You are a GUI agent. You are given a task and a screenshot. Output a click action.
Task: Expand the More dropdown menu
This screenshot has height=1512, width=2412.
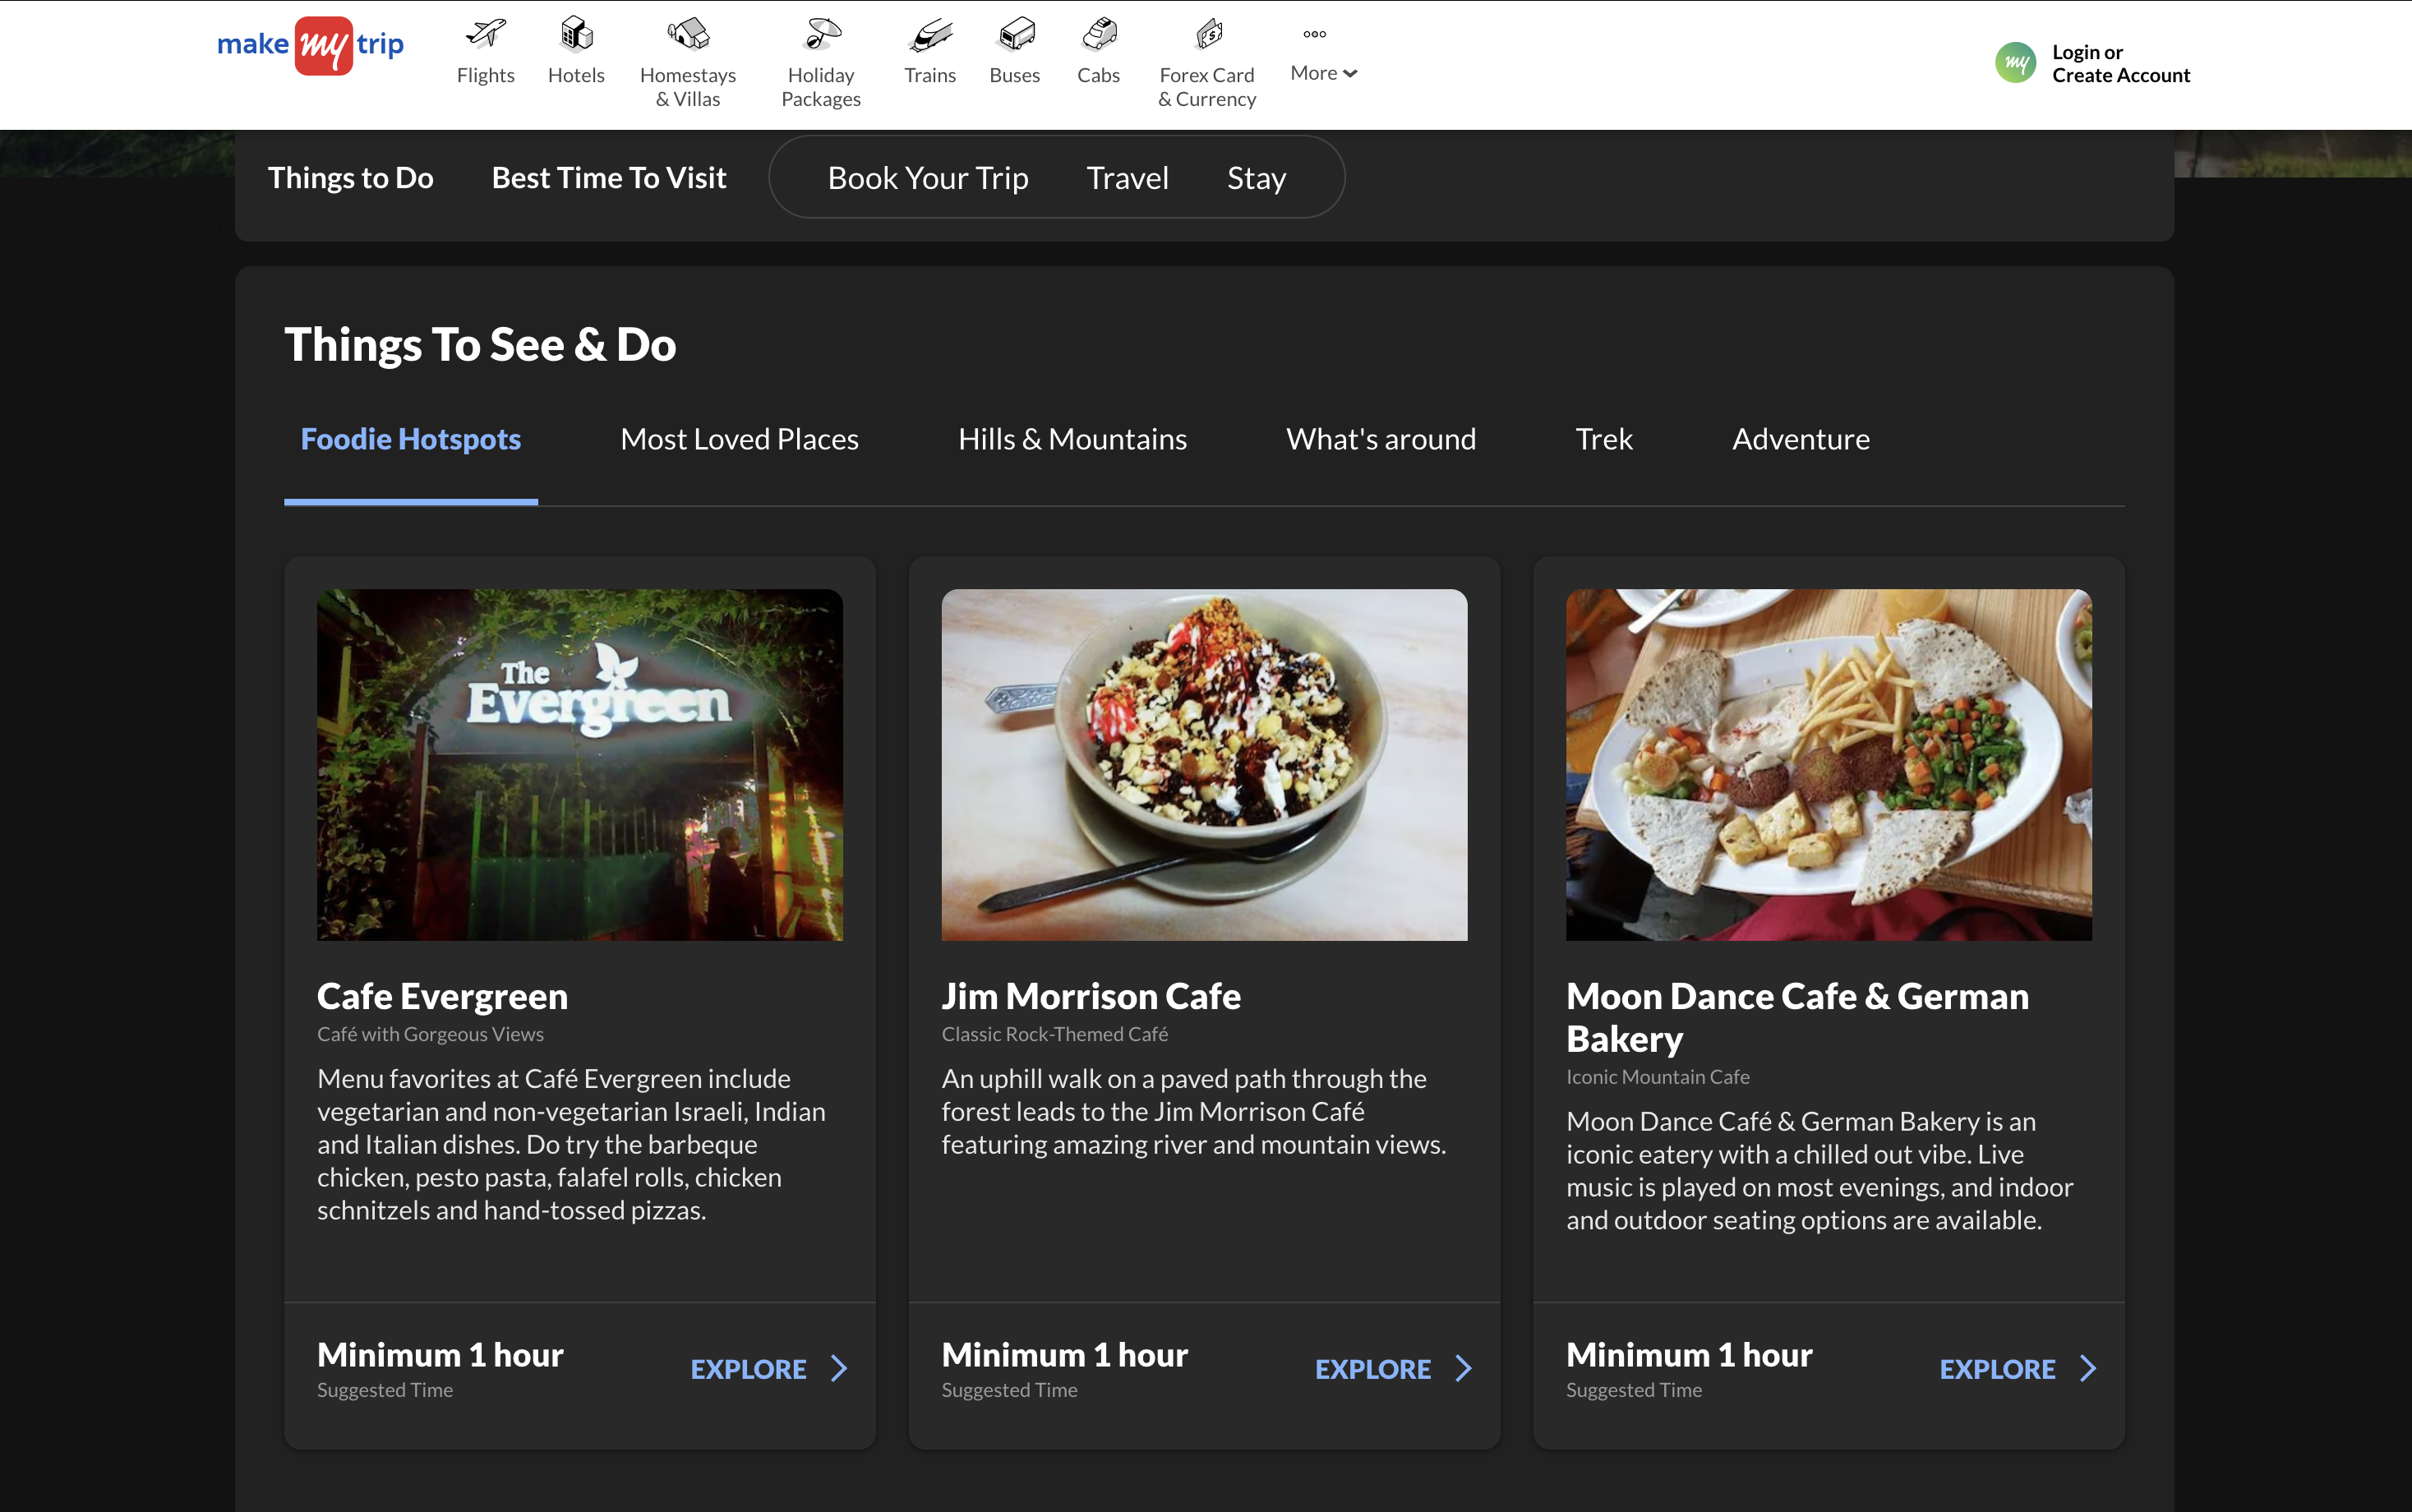[1322, 72]
